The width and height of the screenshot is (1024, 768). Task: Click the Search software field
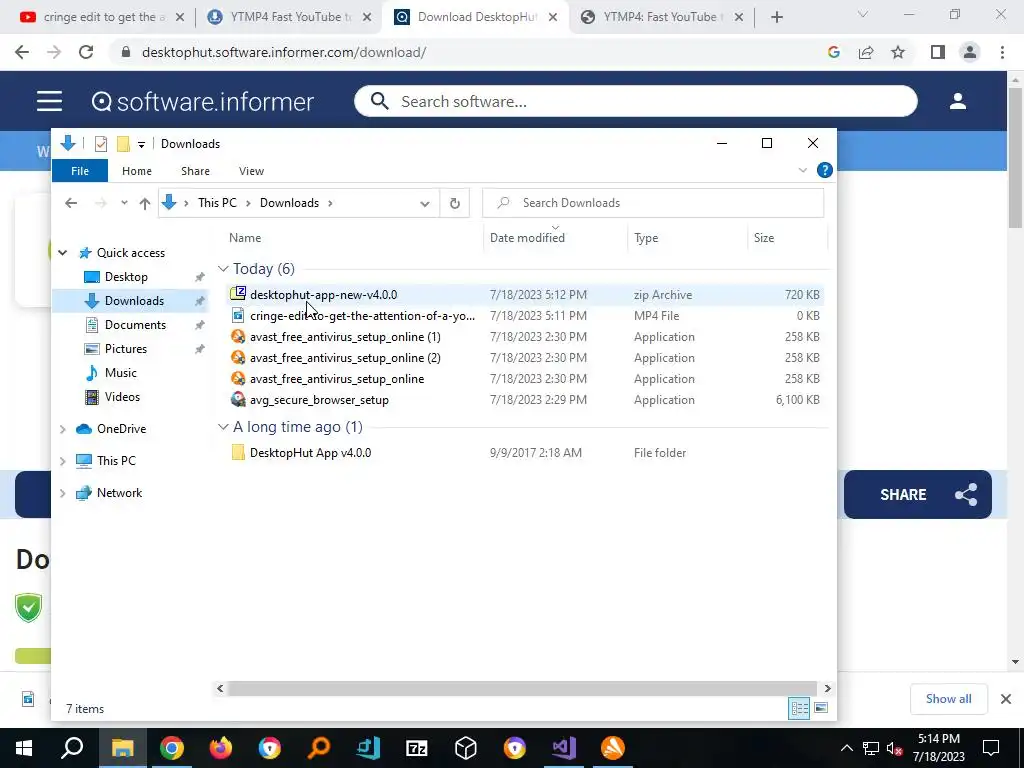[636, 101]
